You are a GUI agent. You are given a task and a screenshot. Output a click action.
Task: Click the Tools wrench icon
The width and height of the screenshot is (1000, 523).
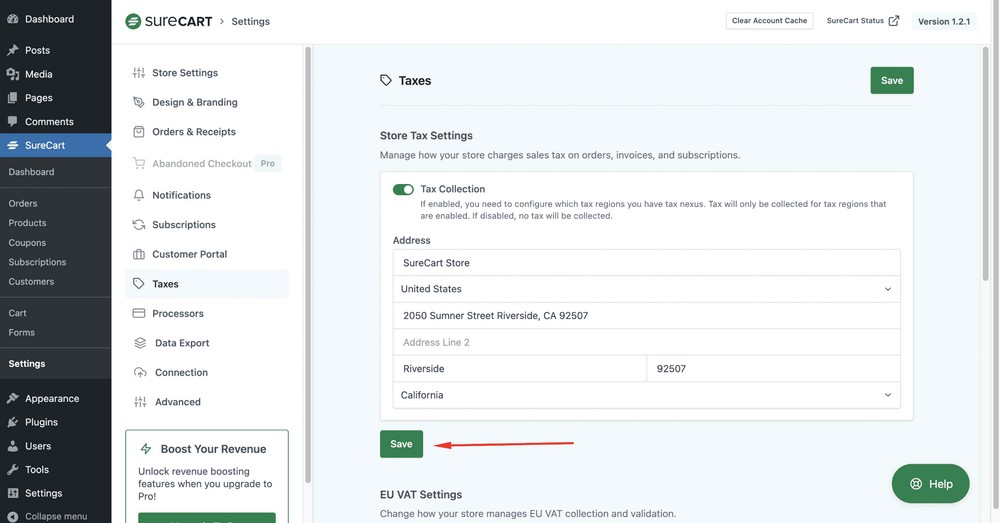[12, 469]
